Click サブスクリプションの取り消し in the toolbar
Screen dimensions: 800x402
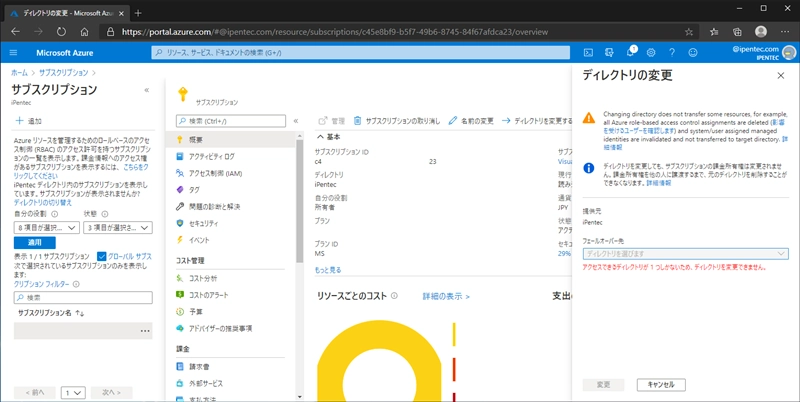pos(396,121)
